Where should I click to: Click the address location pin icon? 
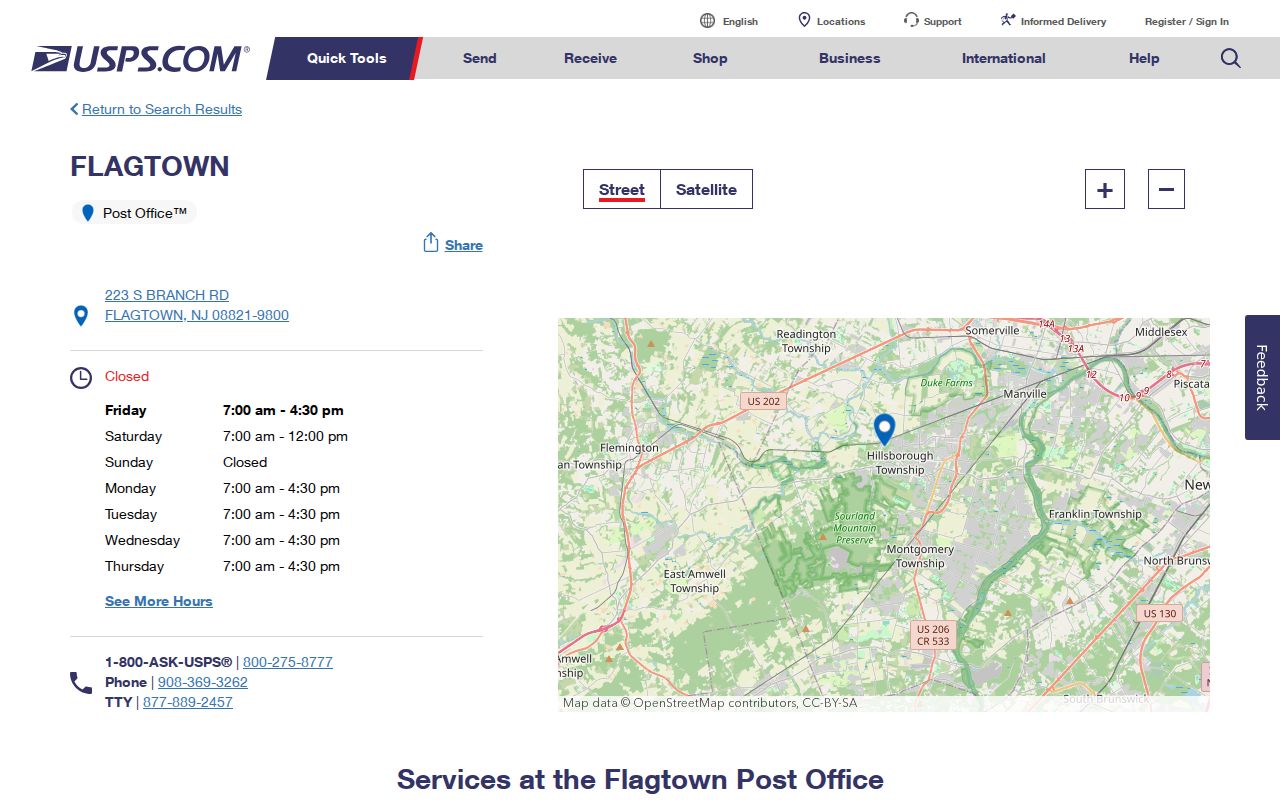coord(81,316)
